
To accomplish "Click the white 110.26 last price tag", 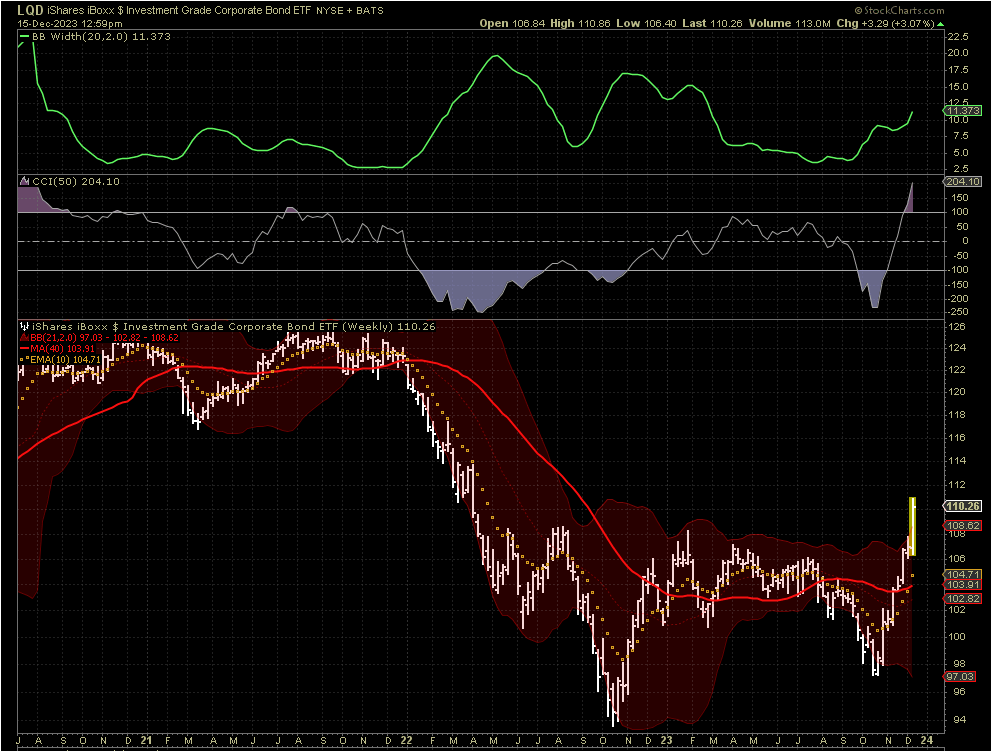I will point(963,506).
